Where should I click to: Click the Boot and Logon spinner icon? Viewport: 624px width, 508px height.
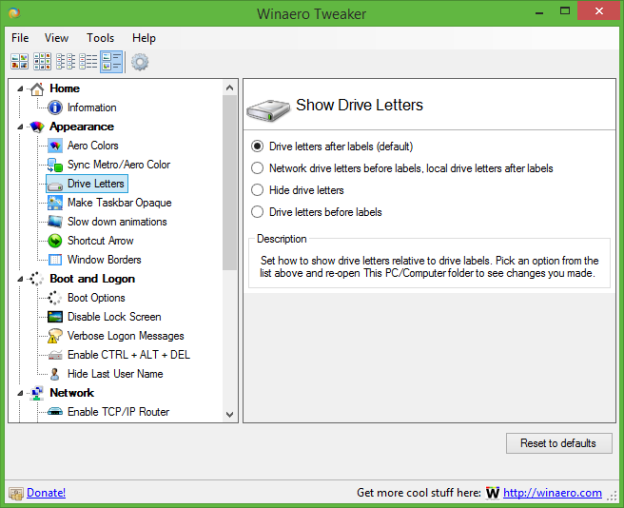point(37,279)
